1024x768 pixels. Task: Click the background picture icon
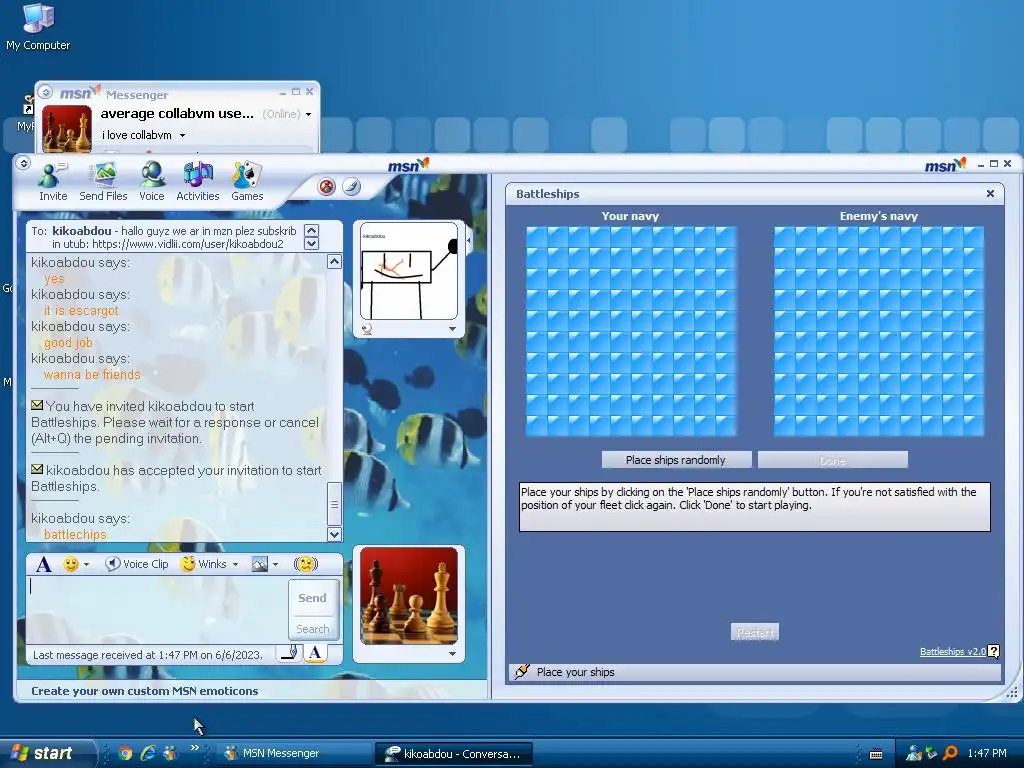point(259,564)
